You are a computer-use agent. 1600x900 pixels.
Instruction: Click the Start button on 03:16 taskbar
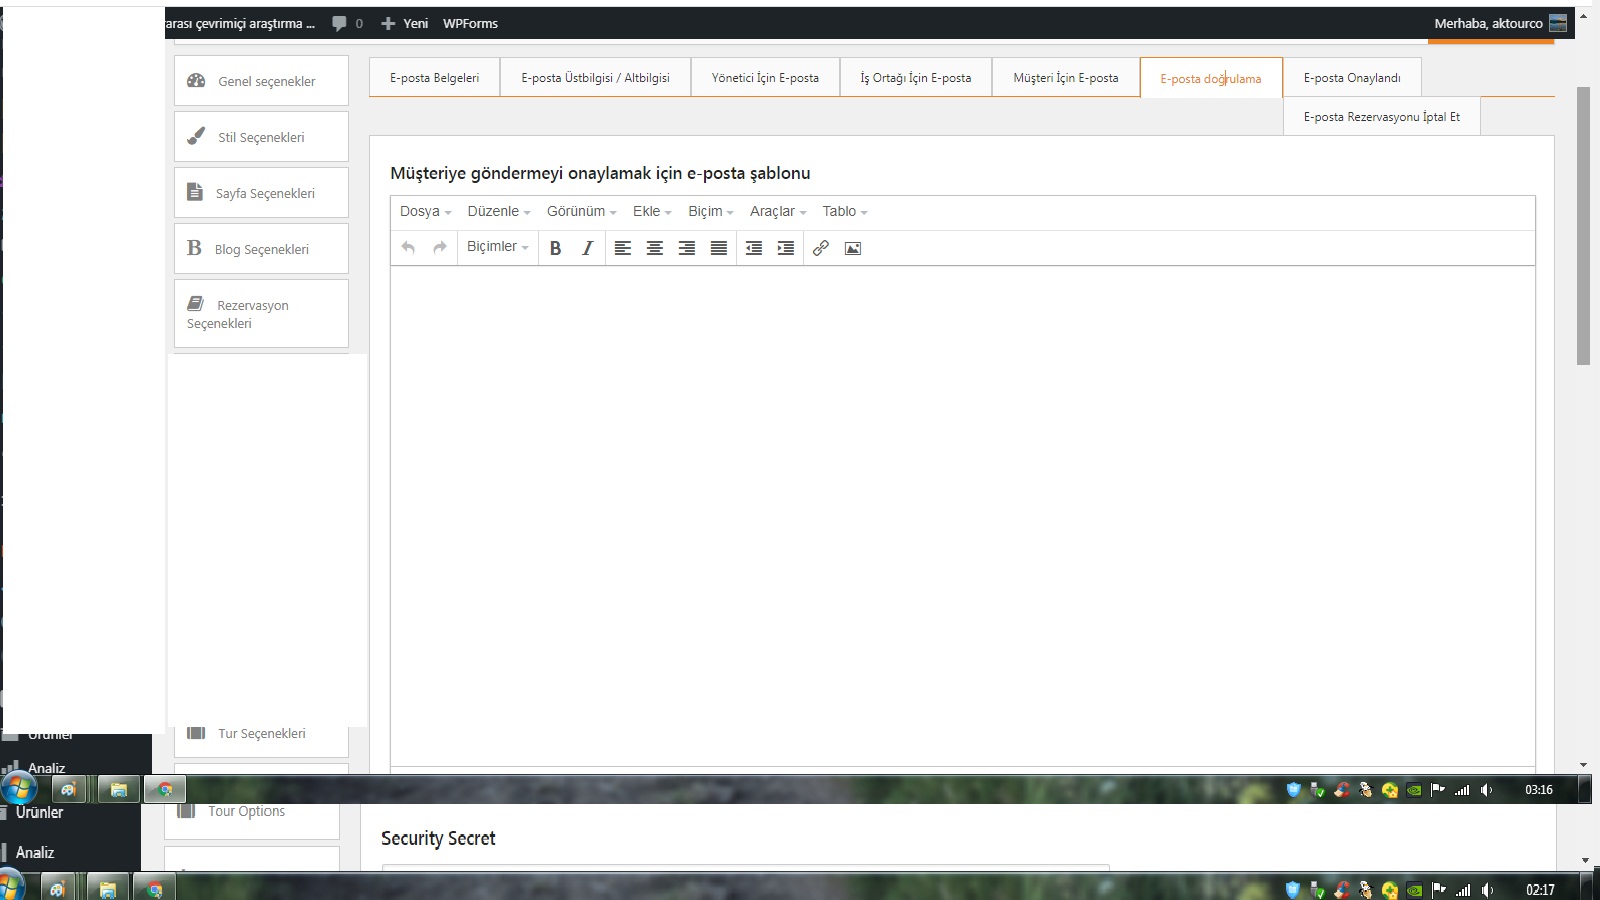[19, 789]
